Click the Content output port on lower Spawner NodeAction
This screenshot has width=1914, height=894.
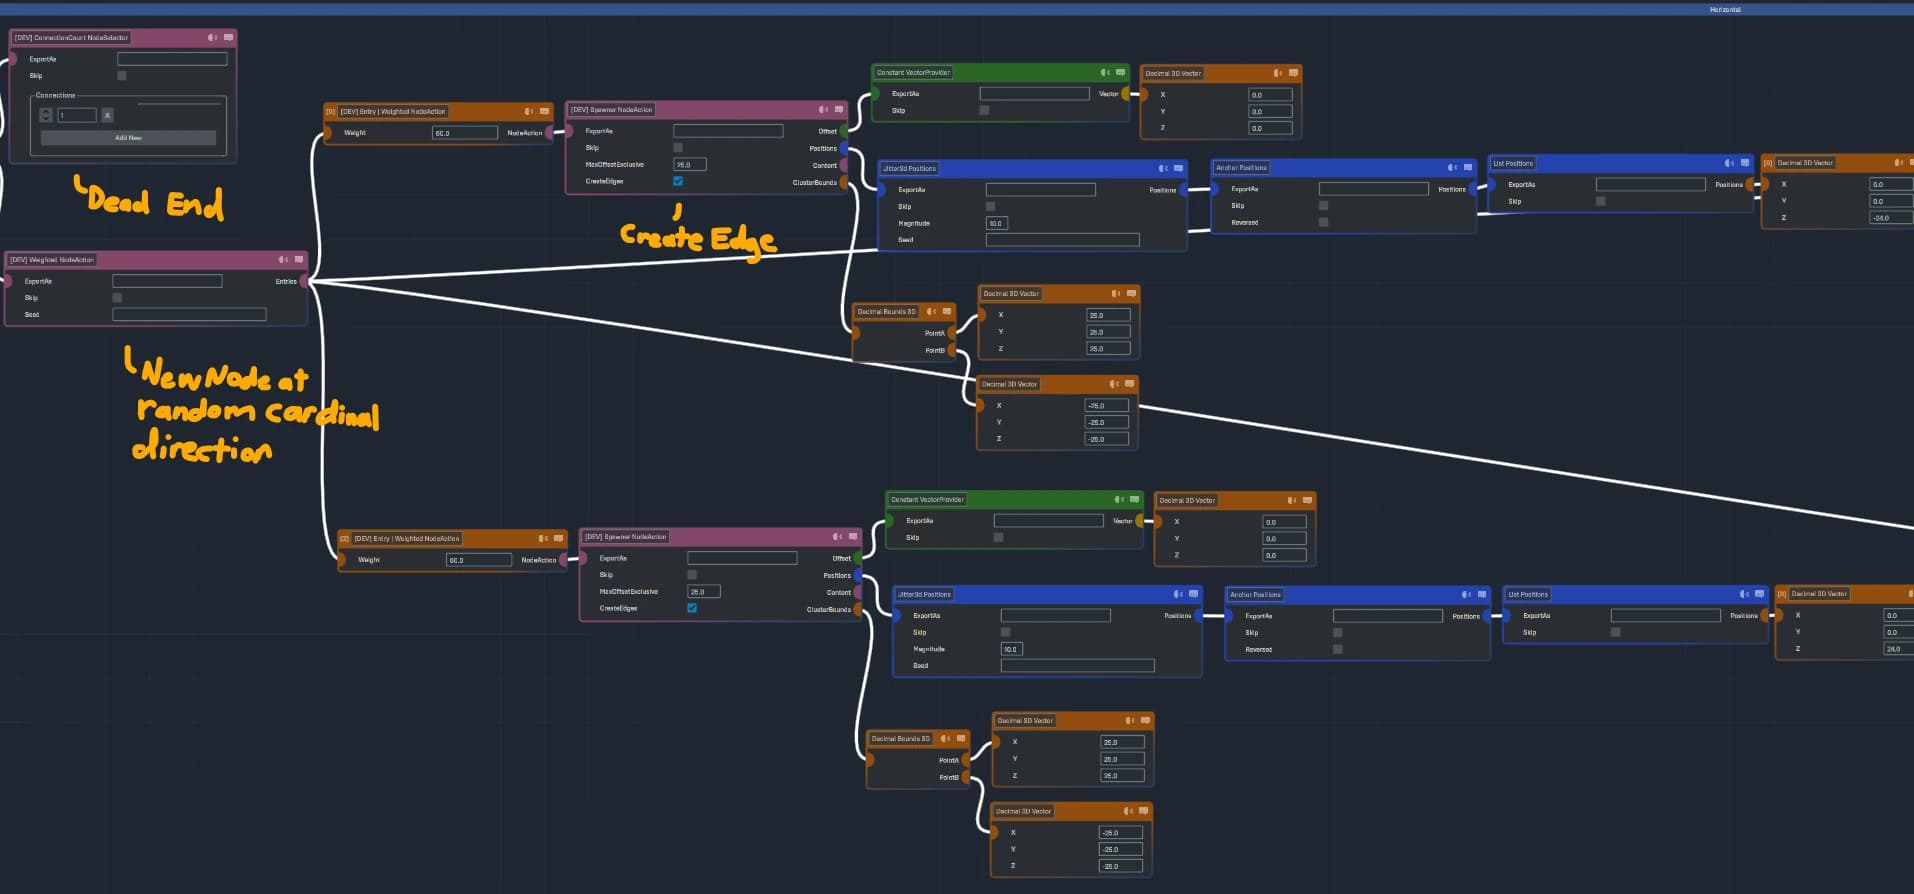pos(858,592)
